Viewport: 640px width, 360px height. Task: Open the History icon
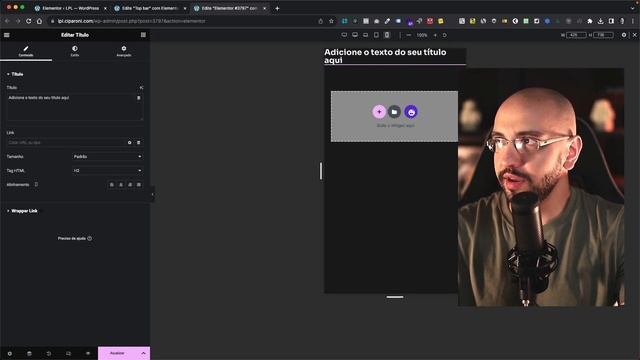point(49,353)
